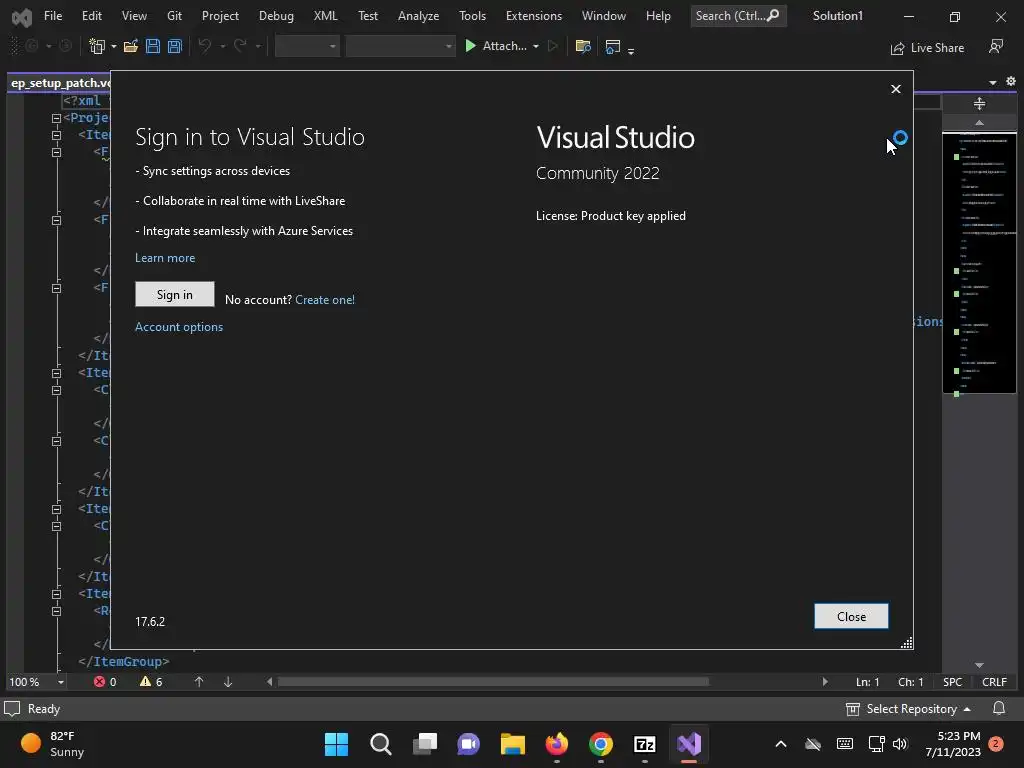Click the scroll-right arrow of the horizontal scrollbar

click(x=825, y=682)
